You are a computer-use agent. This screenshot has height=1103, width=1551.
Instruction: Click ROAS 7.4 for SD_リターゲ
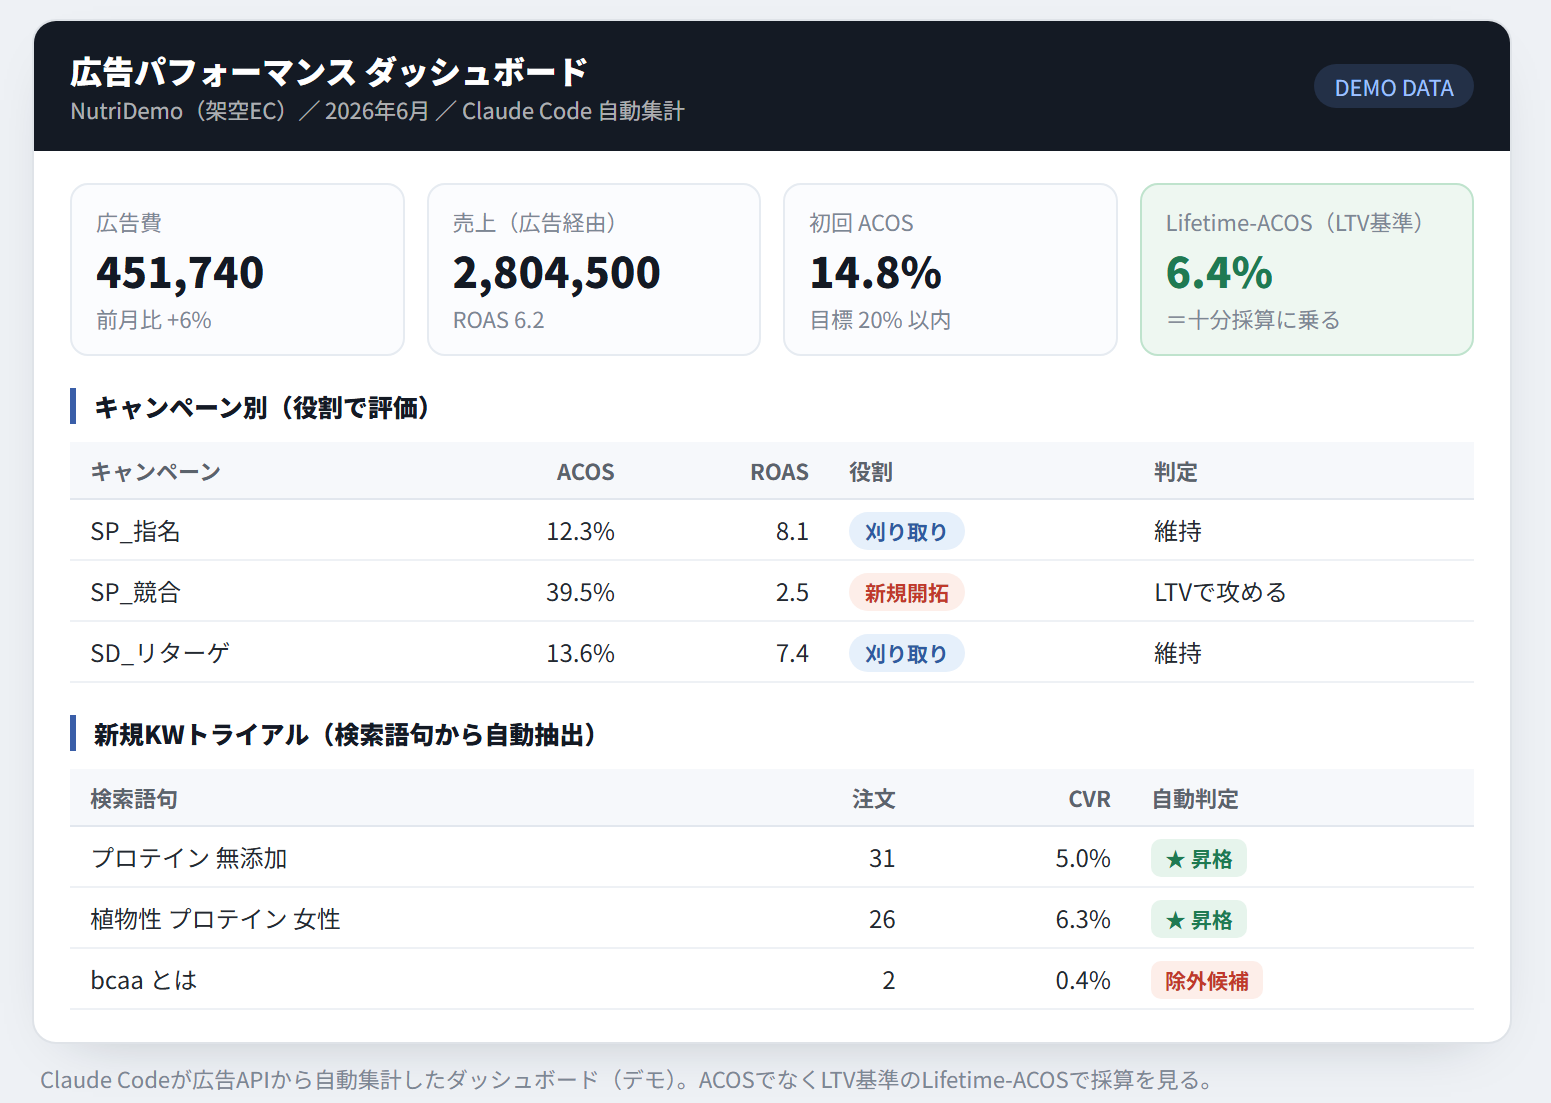[x=792, y=653]
